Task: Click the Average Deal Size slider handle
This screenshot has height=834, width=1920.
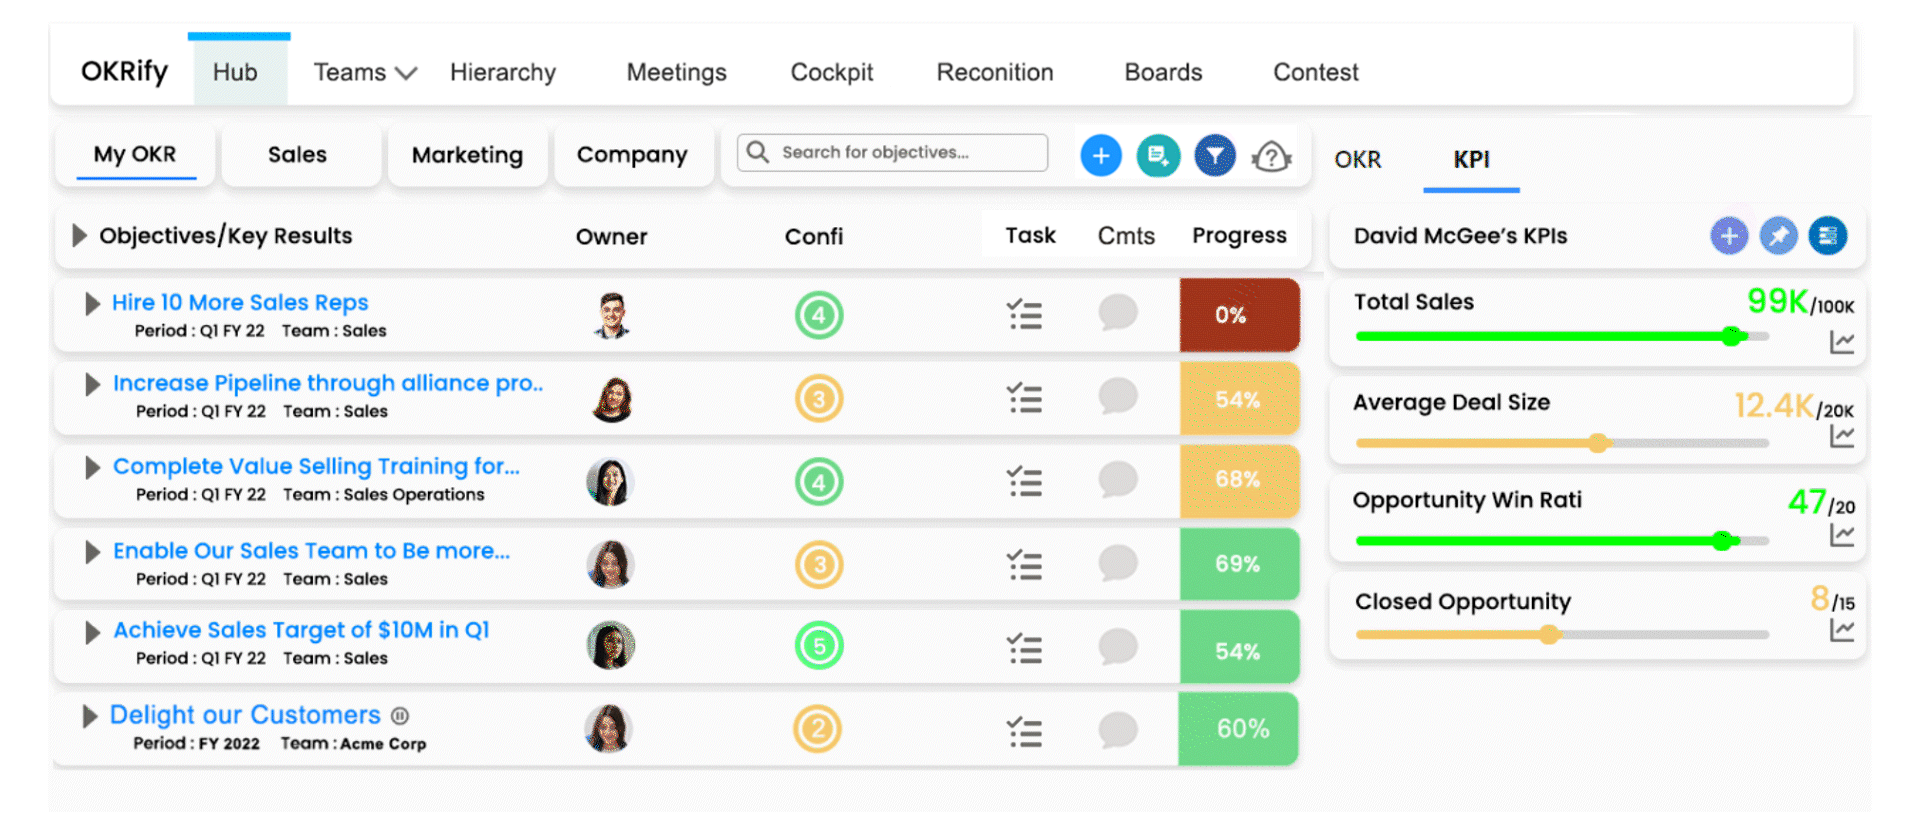Action: point(1598,443)
